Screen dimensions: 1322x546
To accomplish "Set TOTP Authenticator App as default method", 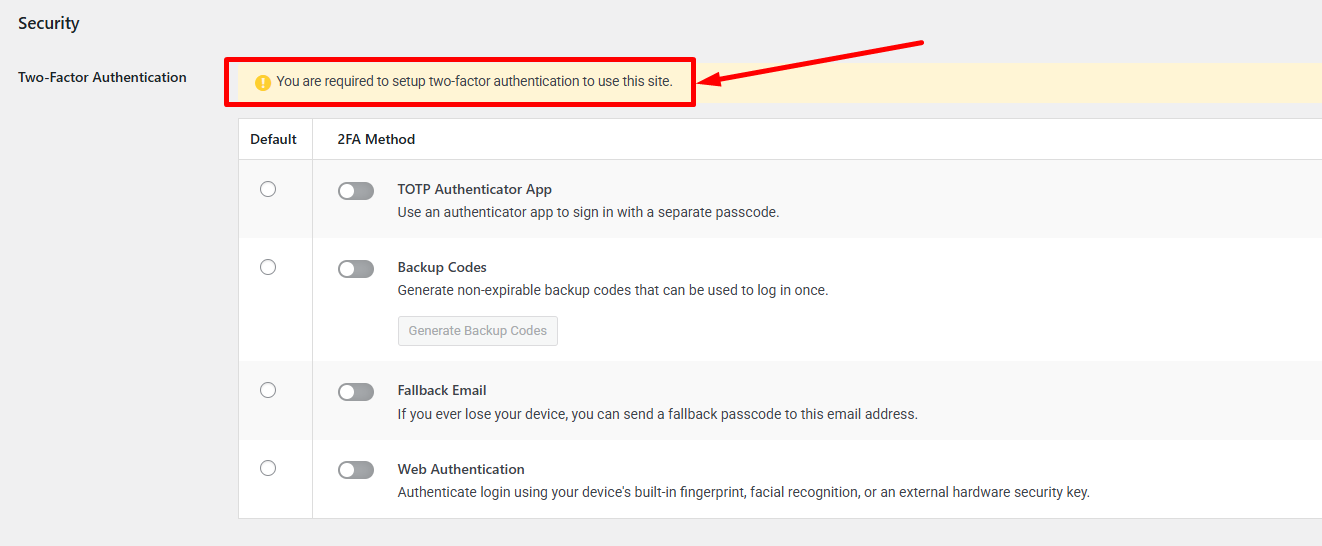I will pyautogui.click(x=268, y=189).
